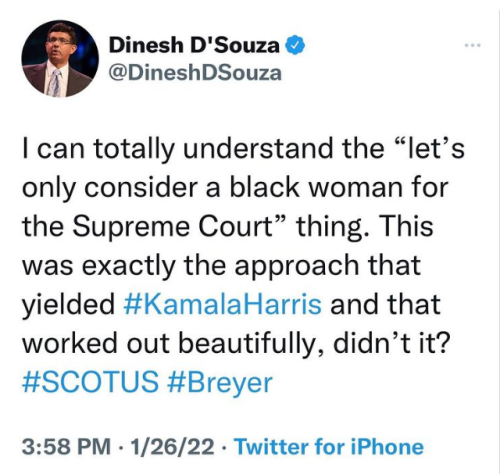Click the word "yielded" in tweet
The image size is (500, 474).
pyautogui.click(x=68, y=305)
